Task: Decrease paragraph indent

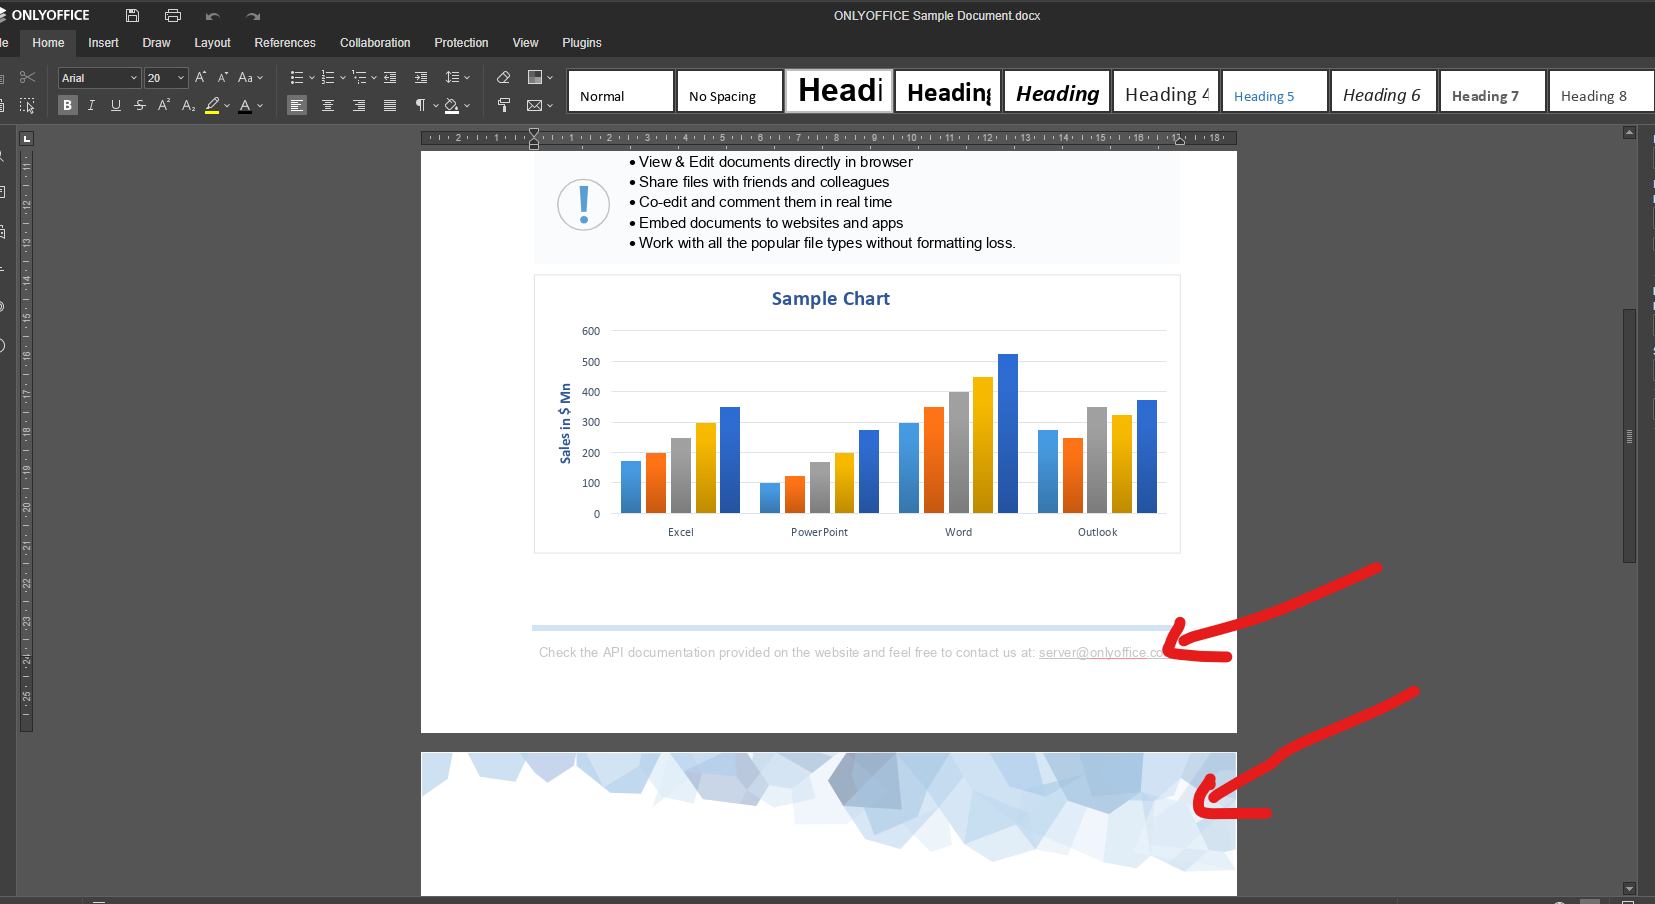Action: (x=390, y=77)
